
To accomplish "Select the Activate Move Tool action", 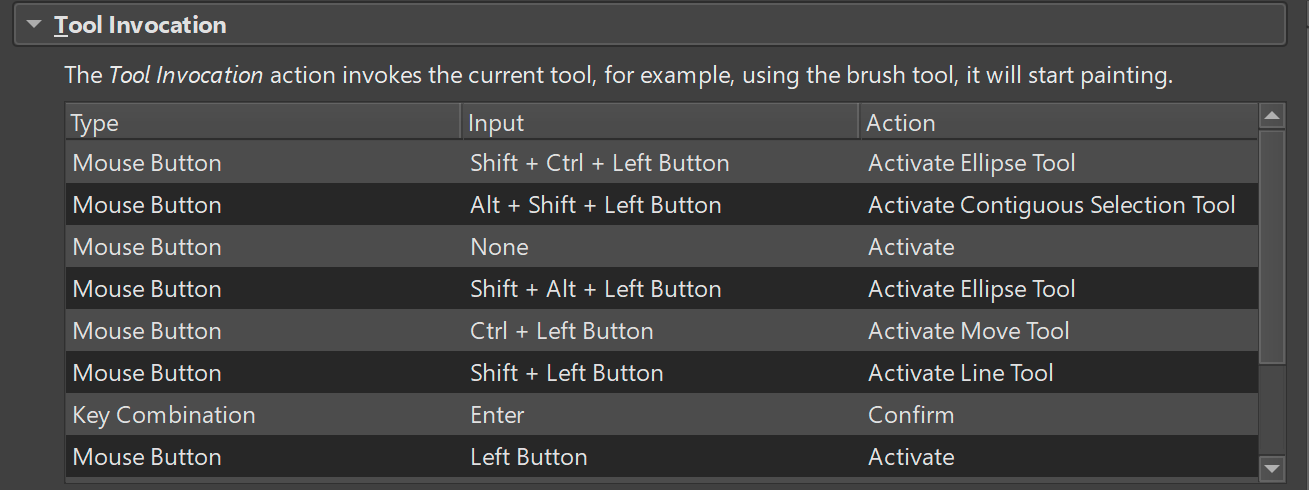I will click(x=968, y=331).
